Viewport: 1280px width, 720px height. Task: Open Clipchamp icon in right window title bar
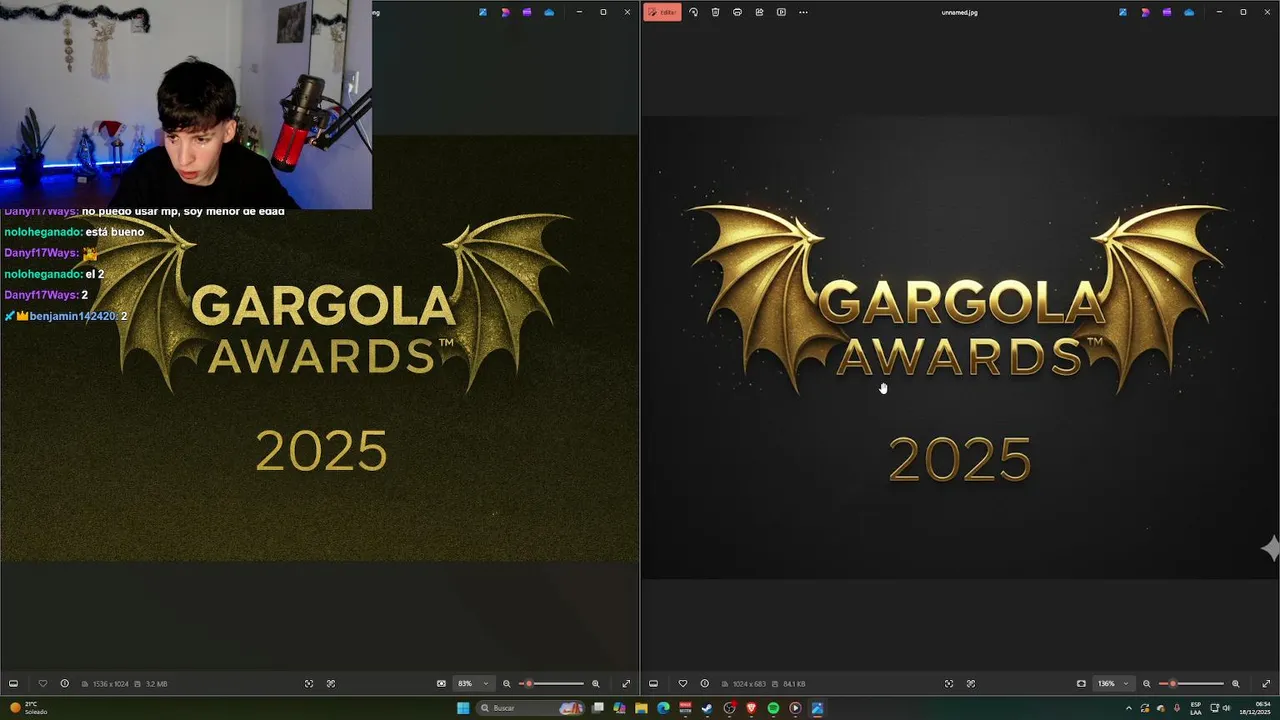[x=1167, y=12]
